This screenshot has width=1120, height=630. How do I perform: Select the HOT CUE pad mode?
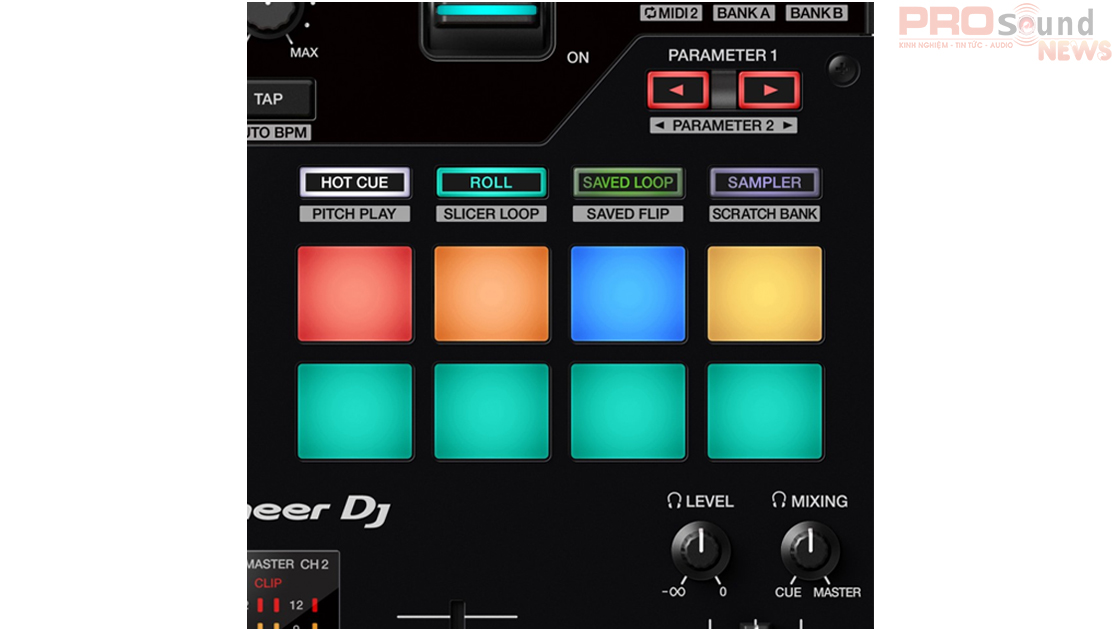(355, 182)
